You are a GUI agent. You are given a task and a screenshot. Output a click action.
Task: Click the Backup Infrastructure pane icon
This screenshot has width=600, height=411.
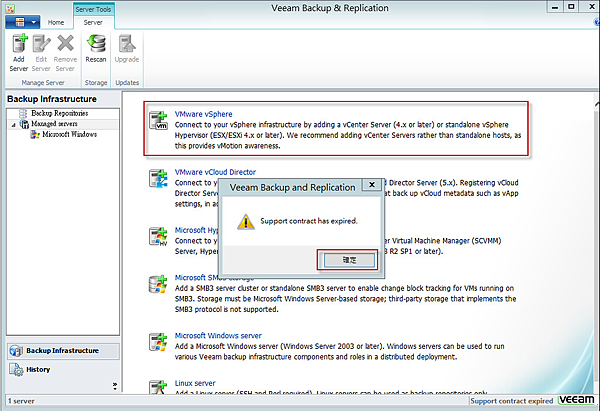coord(16,351)
